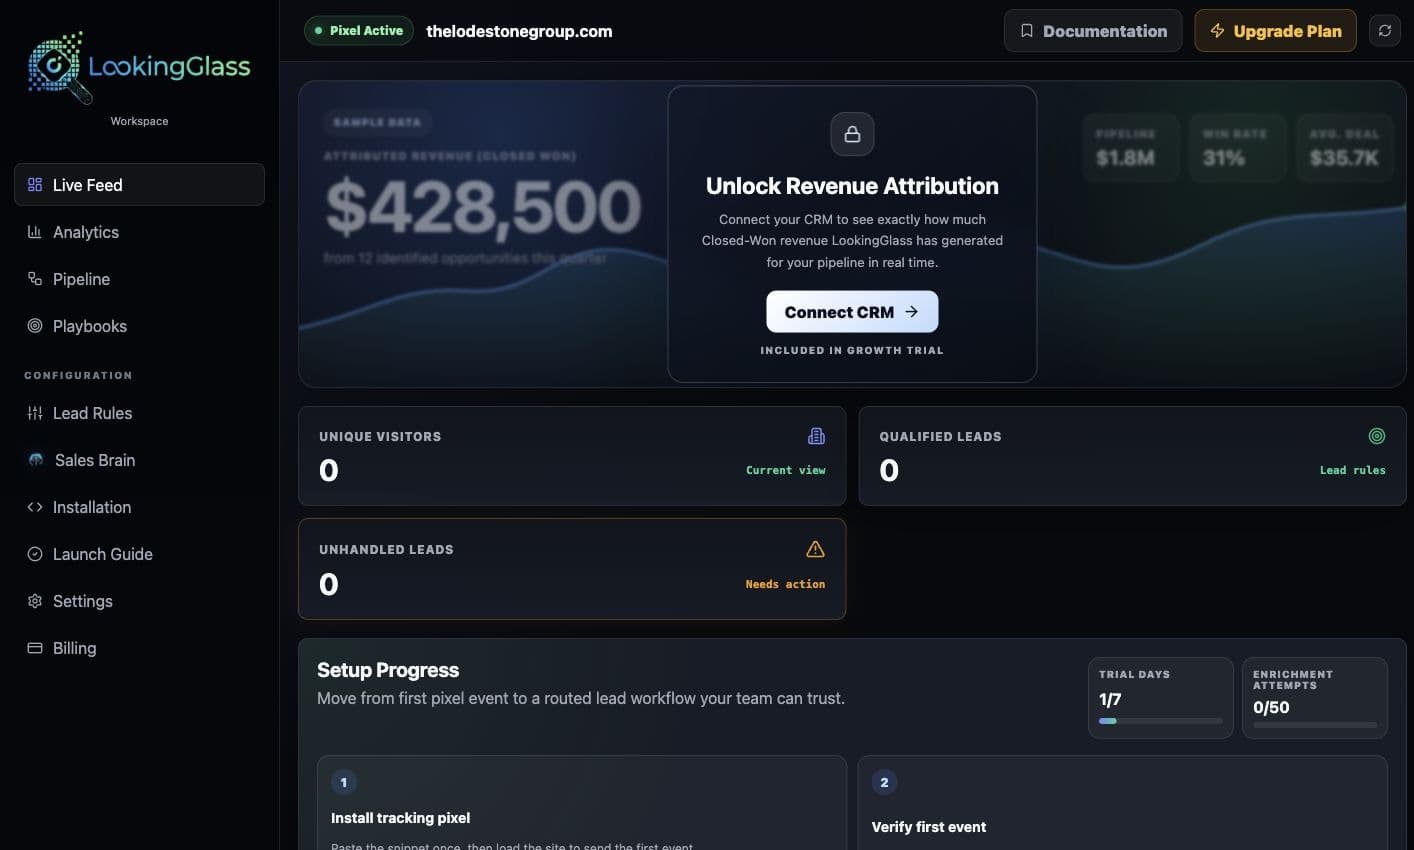Click the Lead Rules sliders icon

pos(35,413)
